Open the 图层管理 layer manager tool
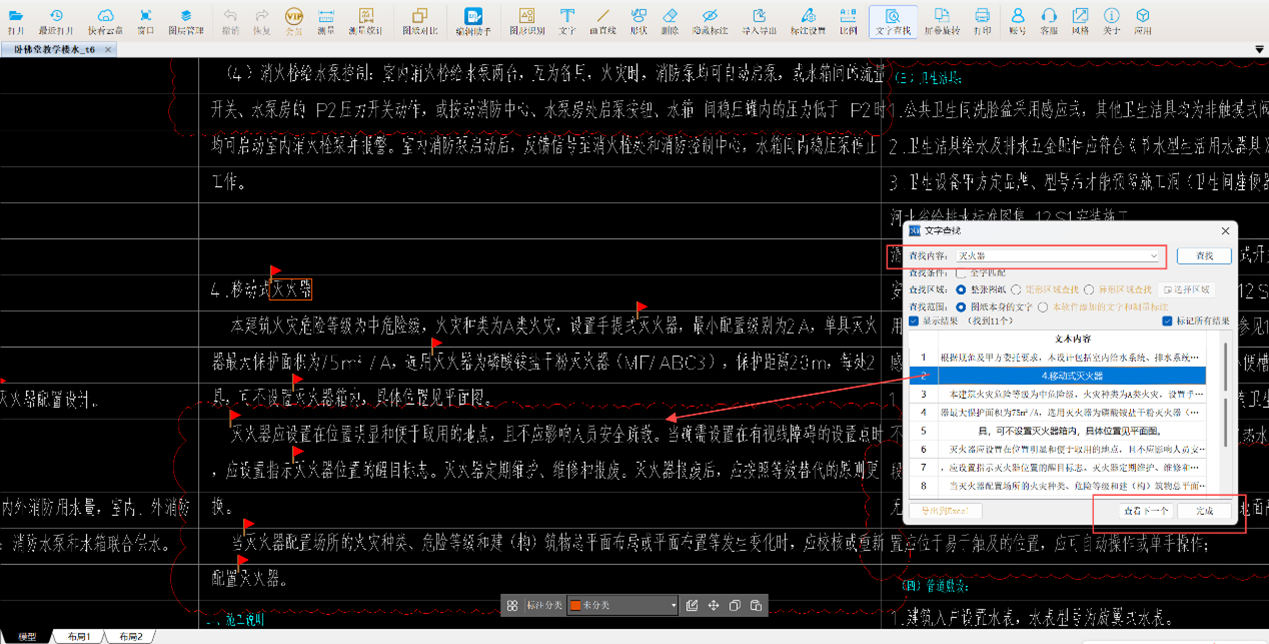The height and width of the screenshot is (644, 1269). [186, 20]
